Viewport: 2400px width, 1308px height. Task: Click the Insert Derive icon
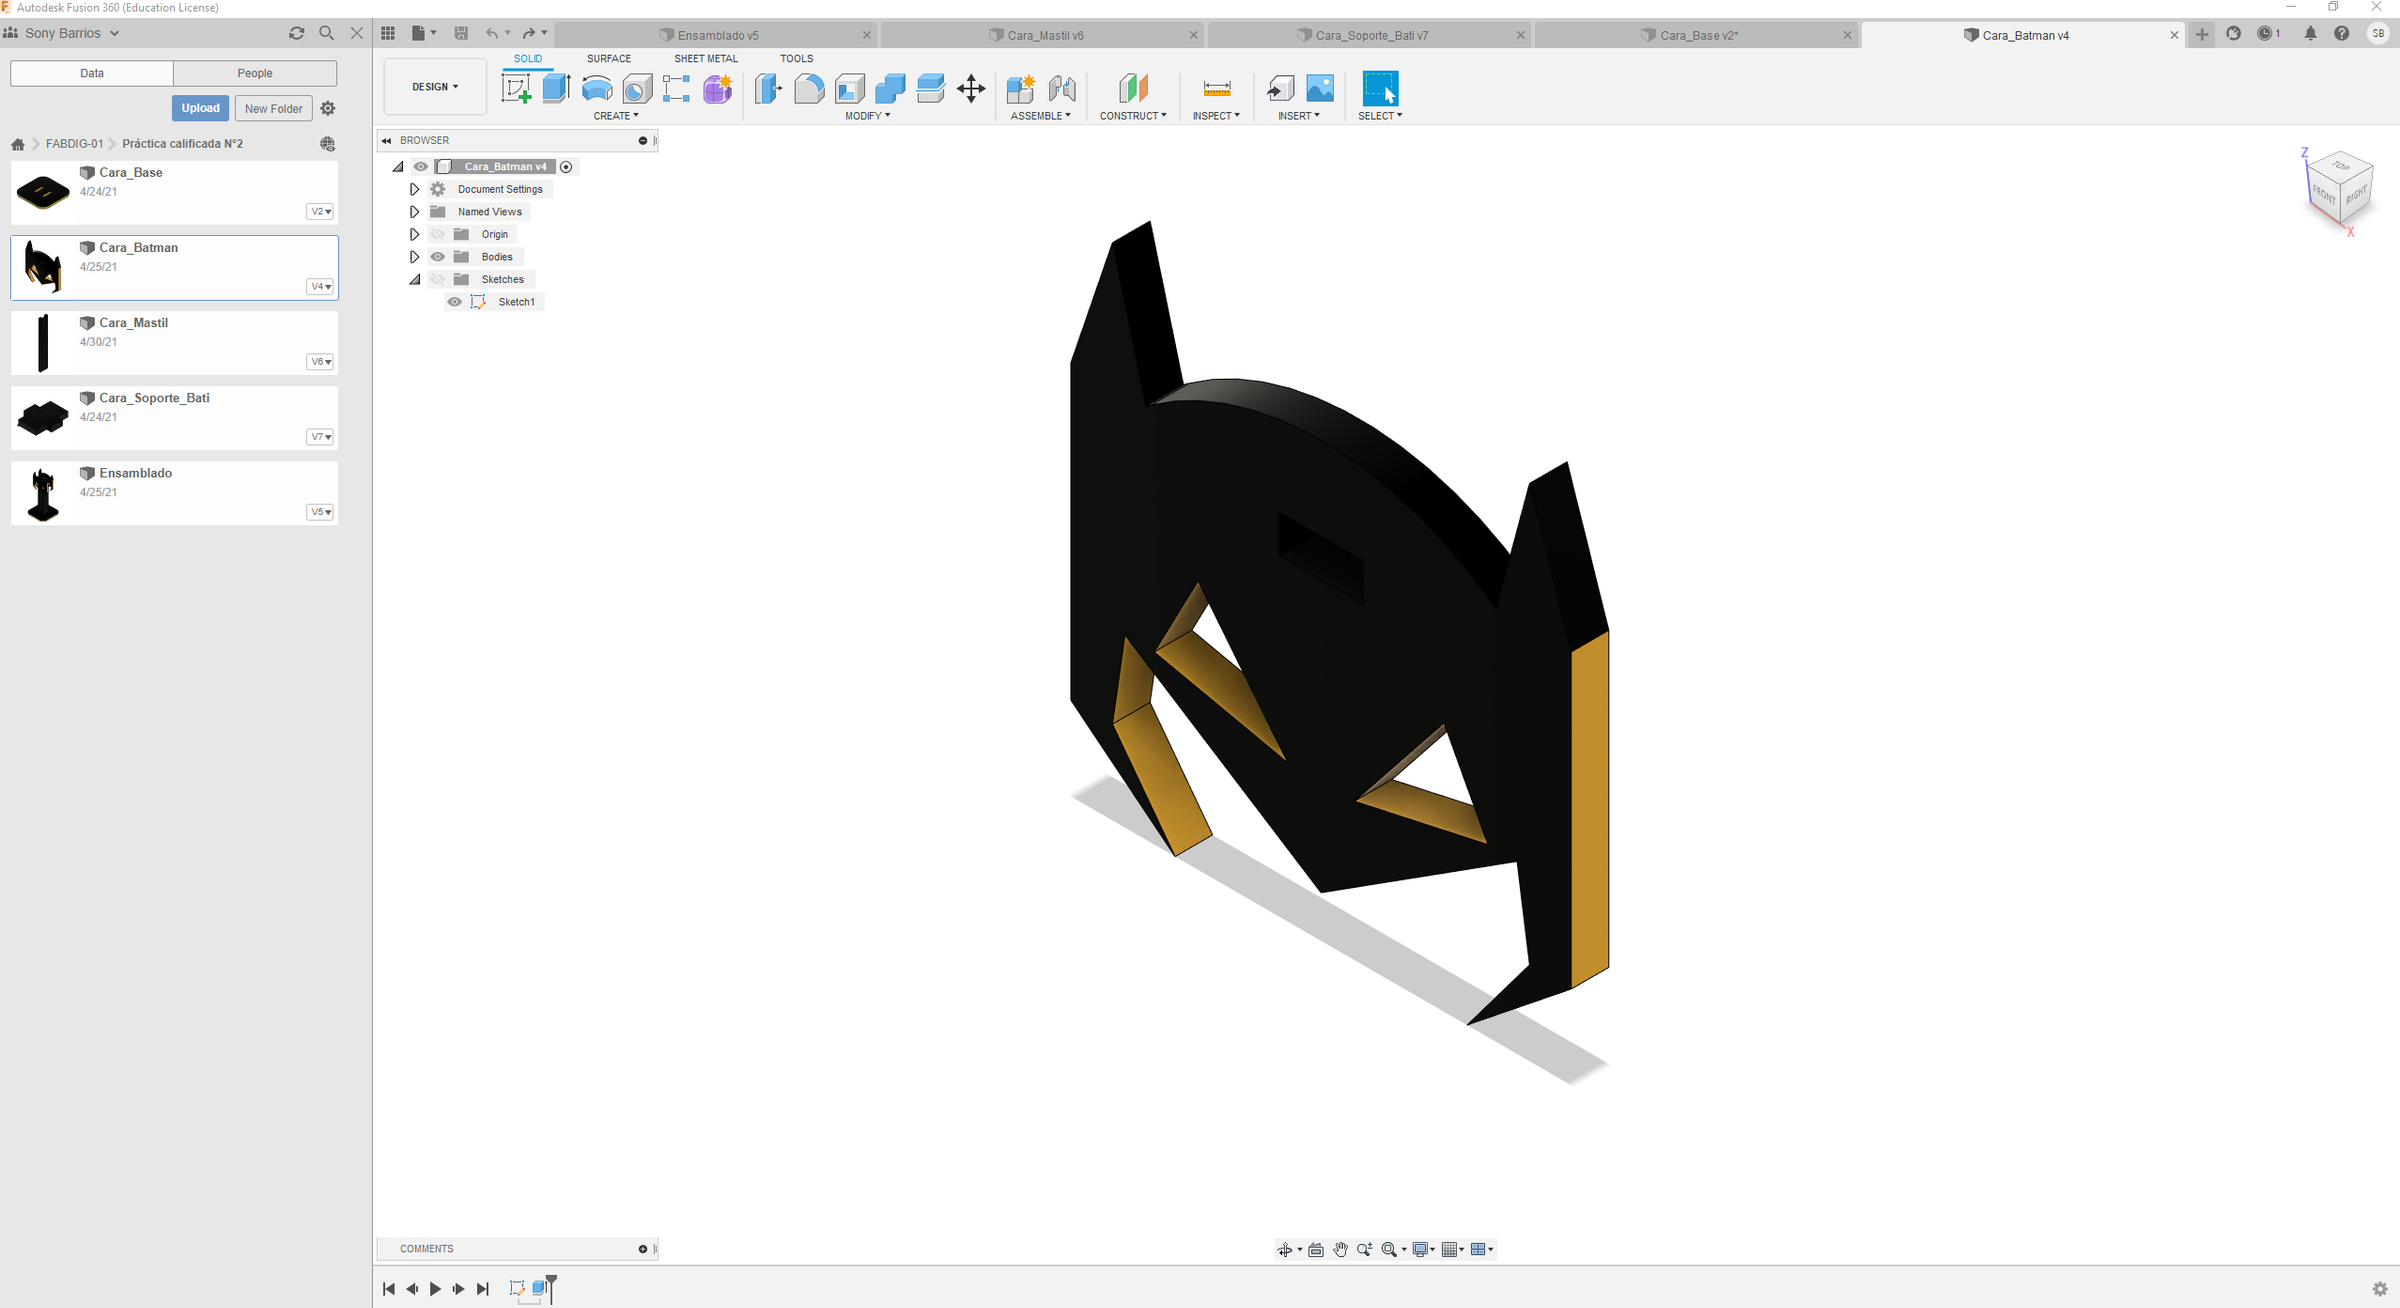tap(1280, 89)
